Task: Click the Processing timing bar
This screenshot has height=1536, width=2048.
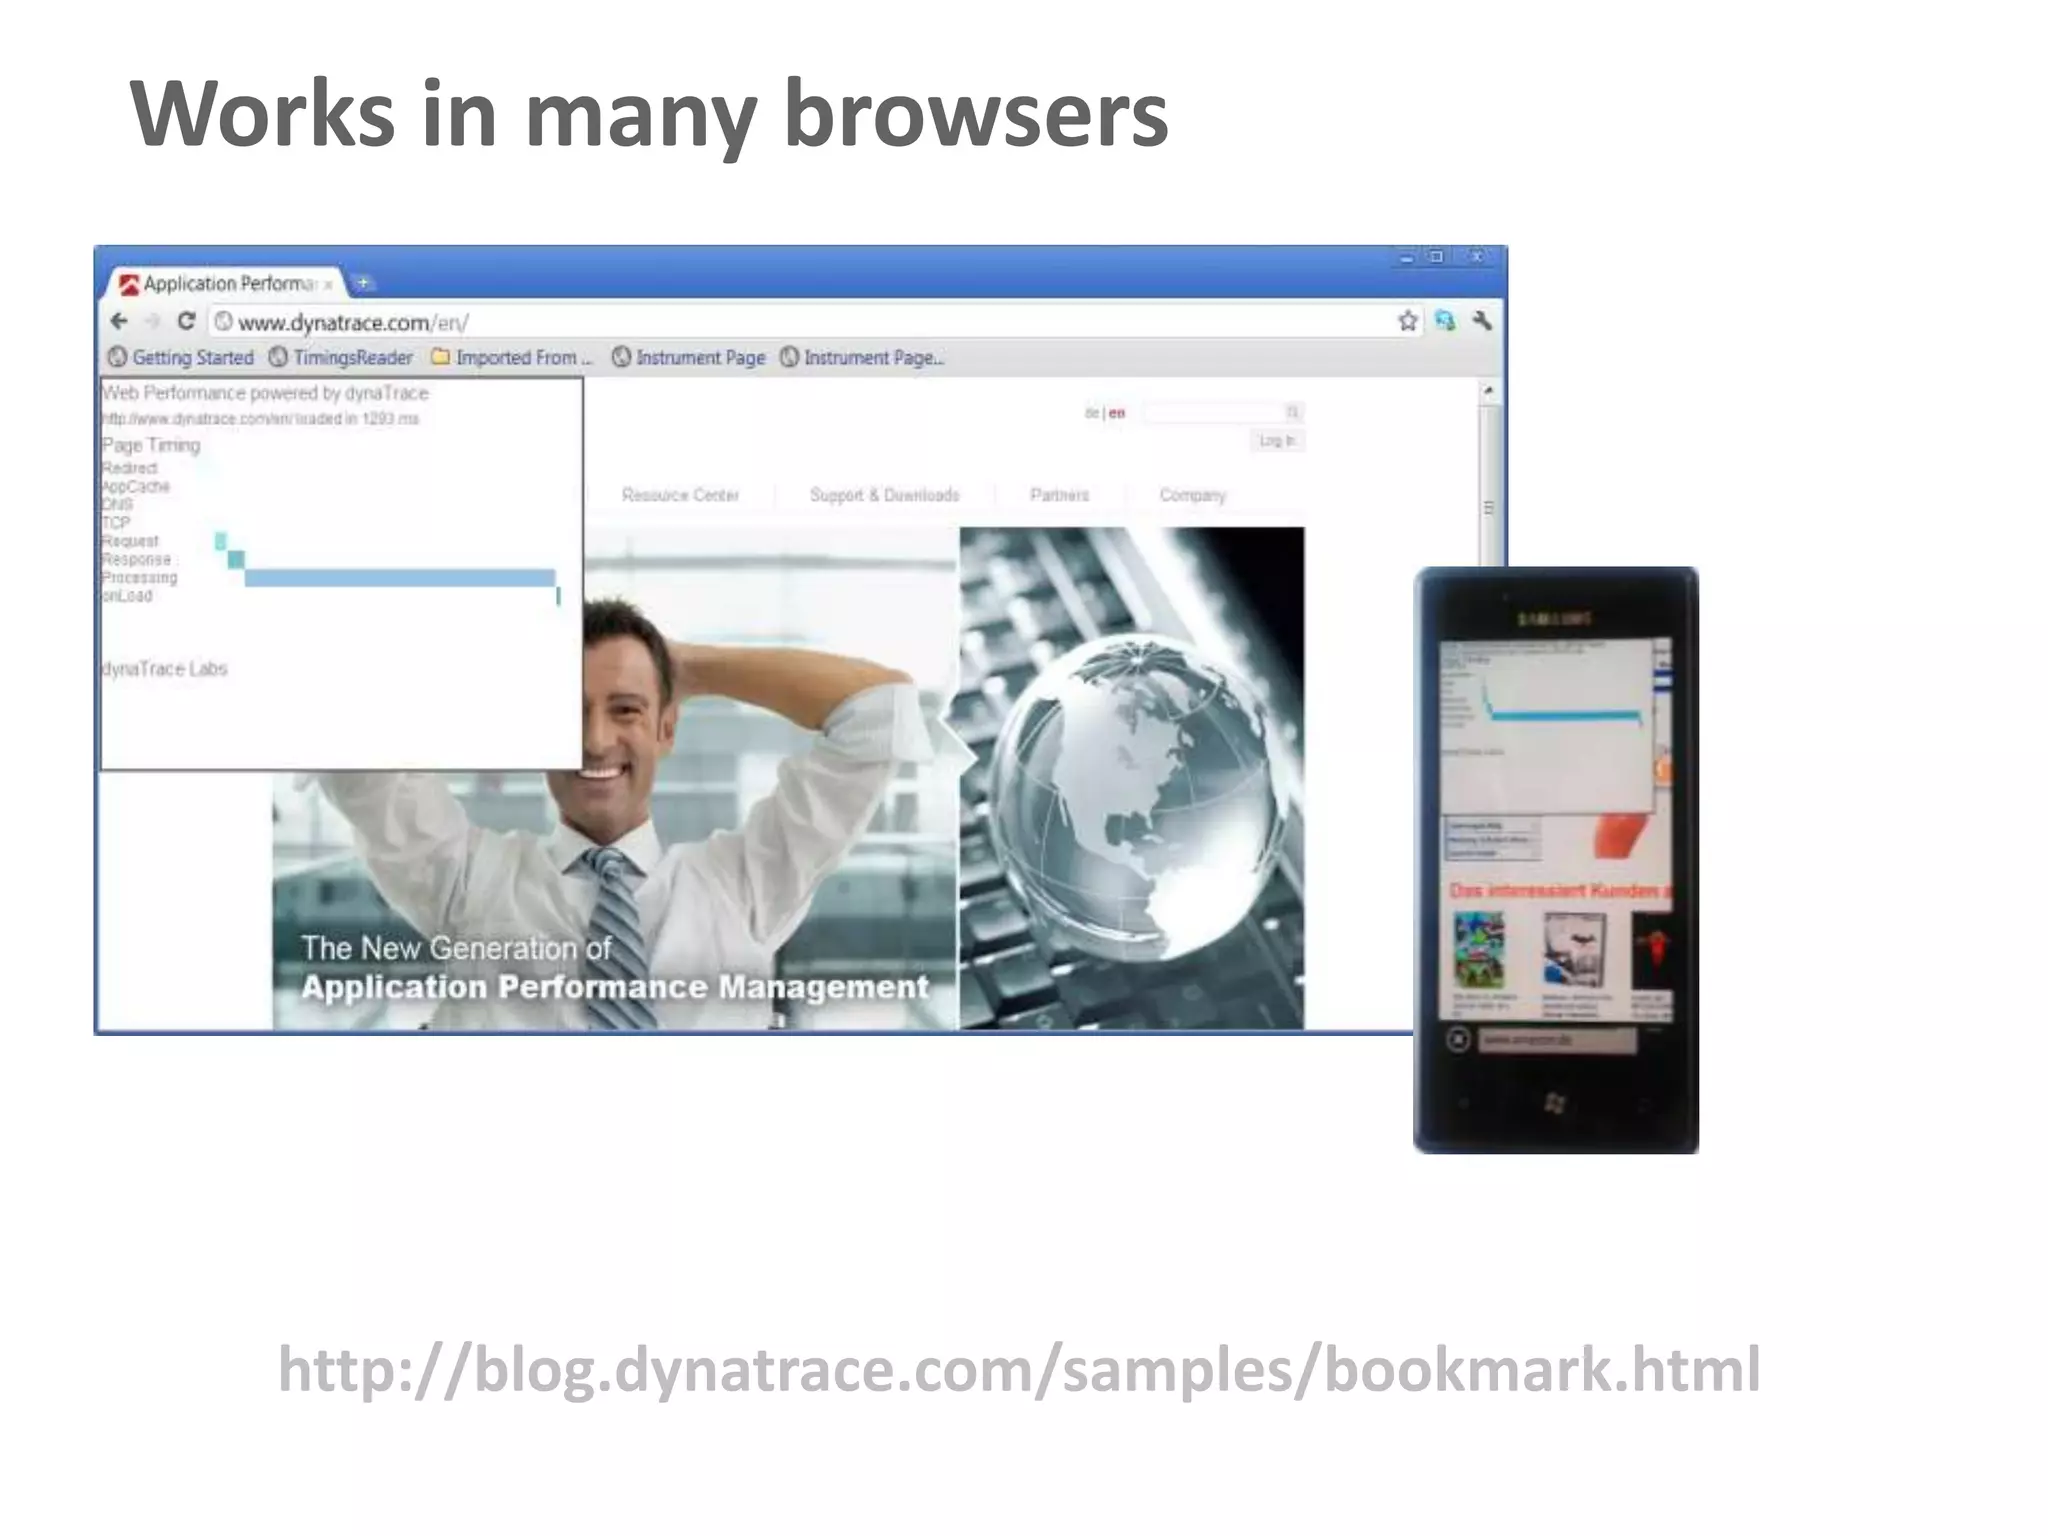Action: tap(400, 578)
